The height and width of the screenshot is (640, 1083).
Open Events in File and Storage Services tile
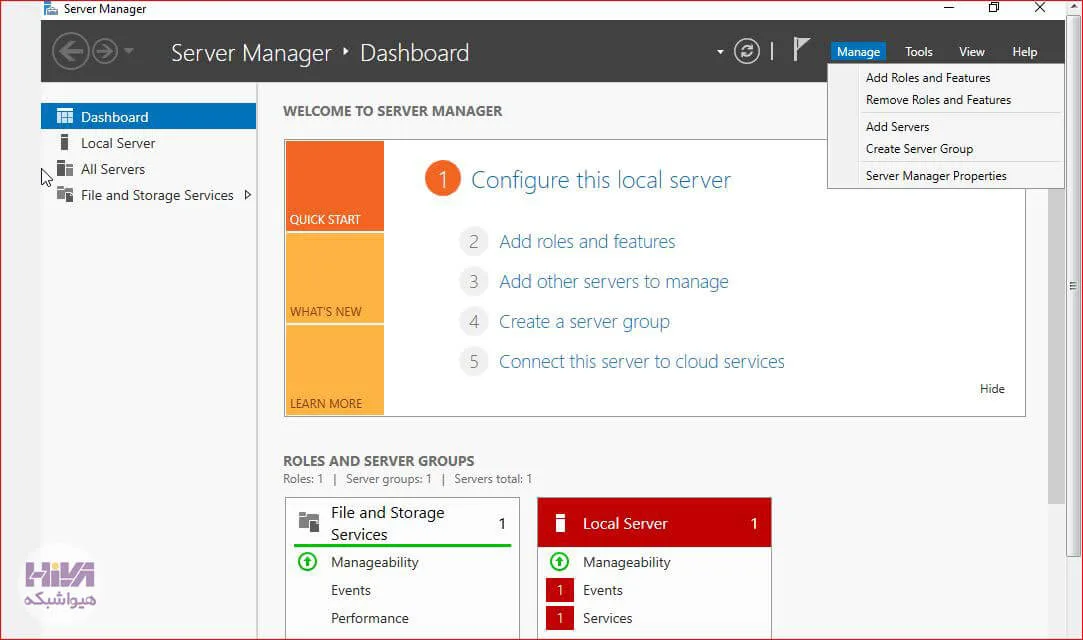[x=351, y=590]
